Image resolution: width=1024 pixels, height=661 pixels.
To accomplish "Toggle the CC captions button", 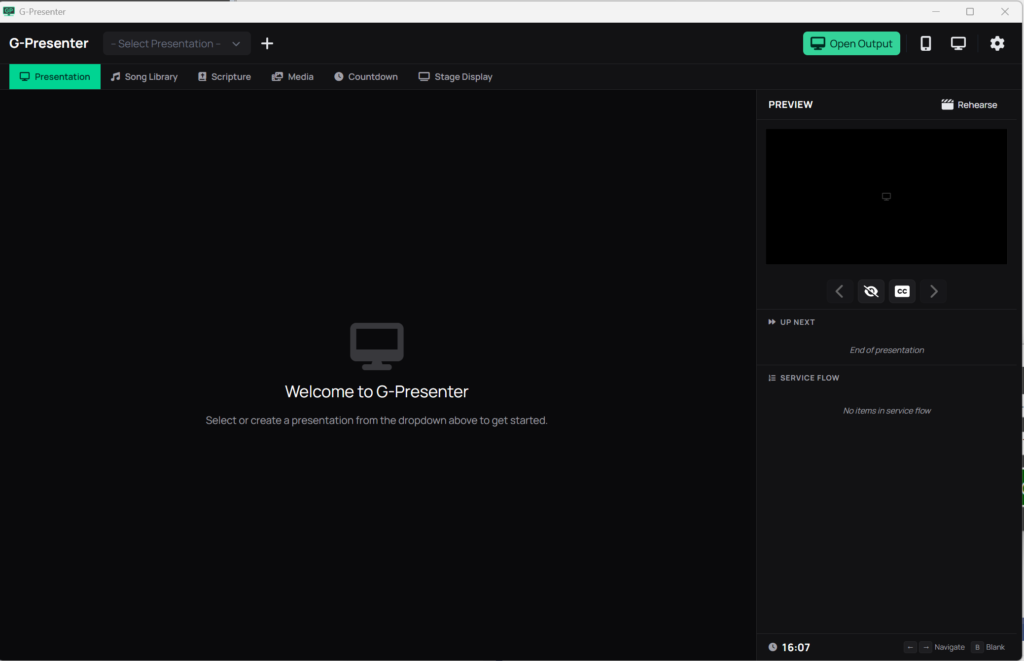I will (902, 291).
